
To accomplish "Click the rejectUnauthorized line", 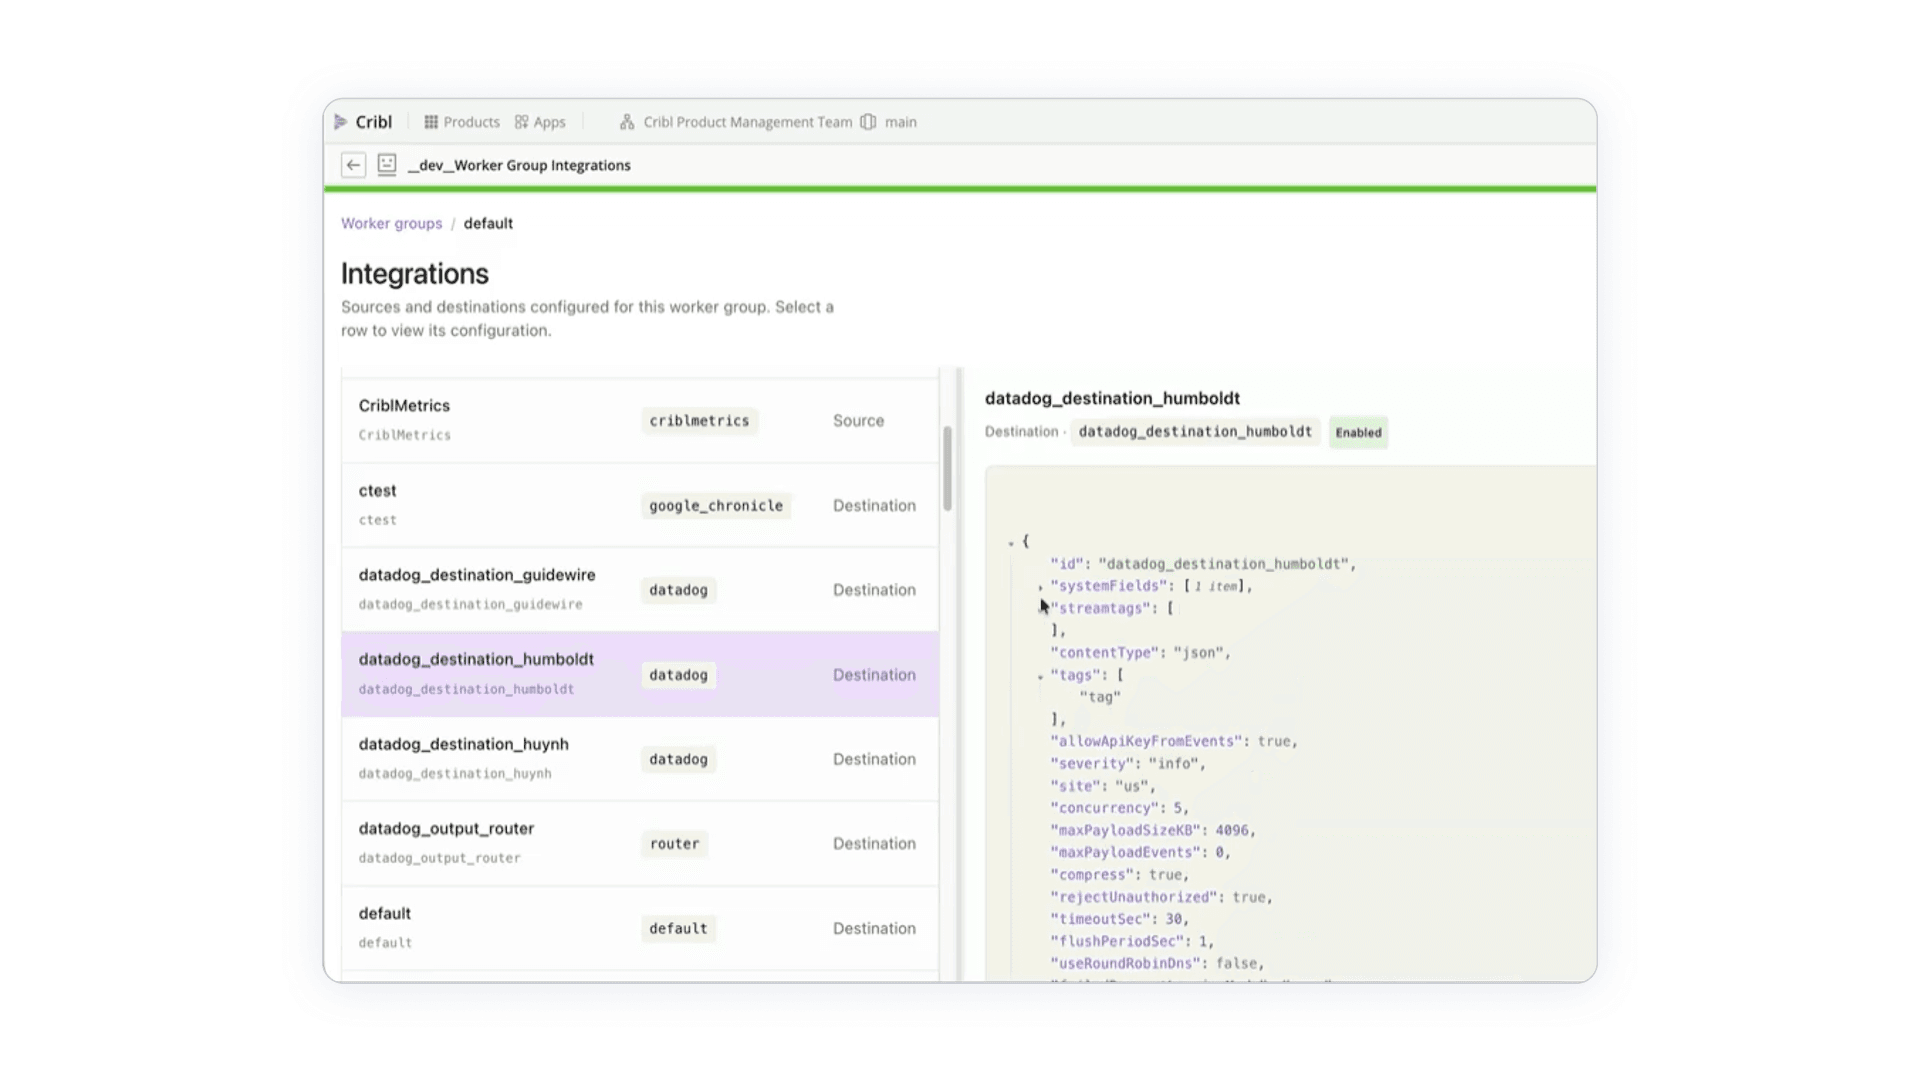I will click(1162, 897).
